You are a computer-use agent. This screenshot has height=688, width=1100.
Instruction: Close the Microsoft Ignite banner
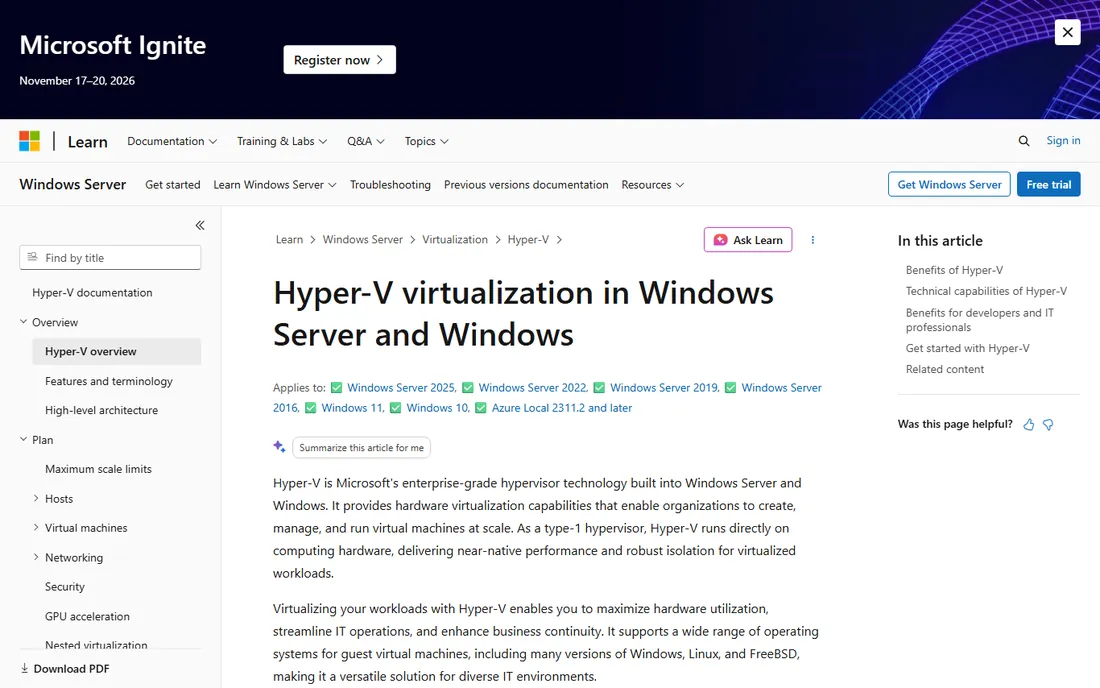pyautogui.click(x=1067, y=32)
